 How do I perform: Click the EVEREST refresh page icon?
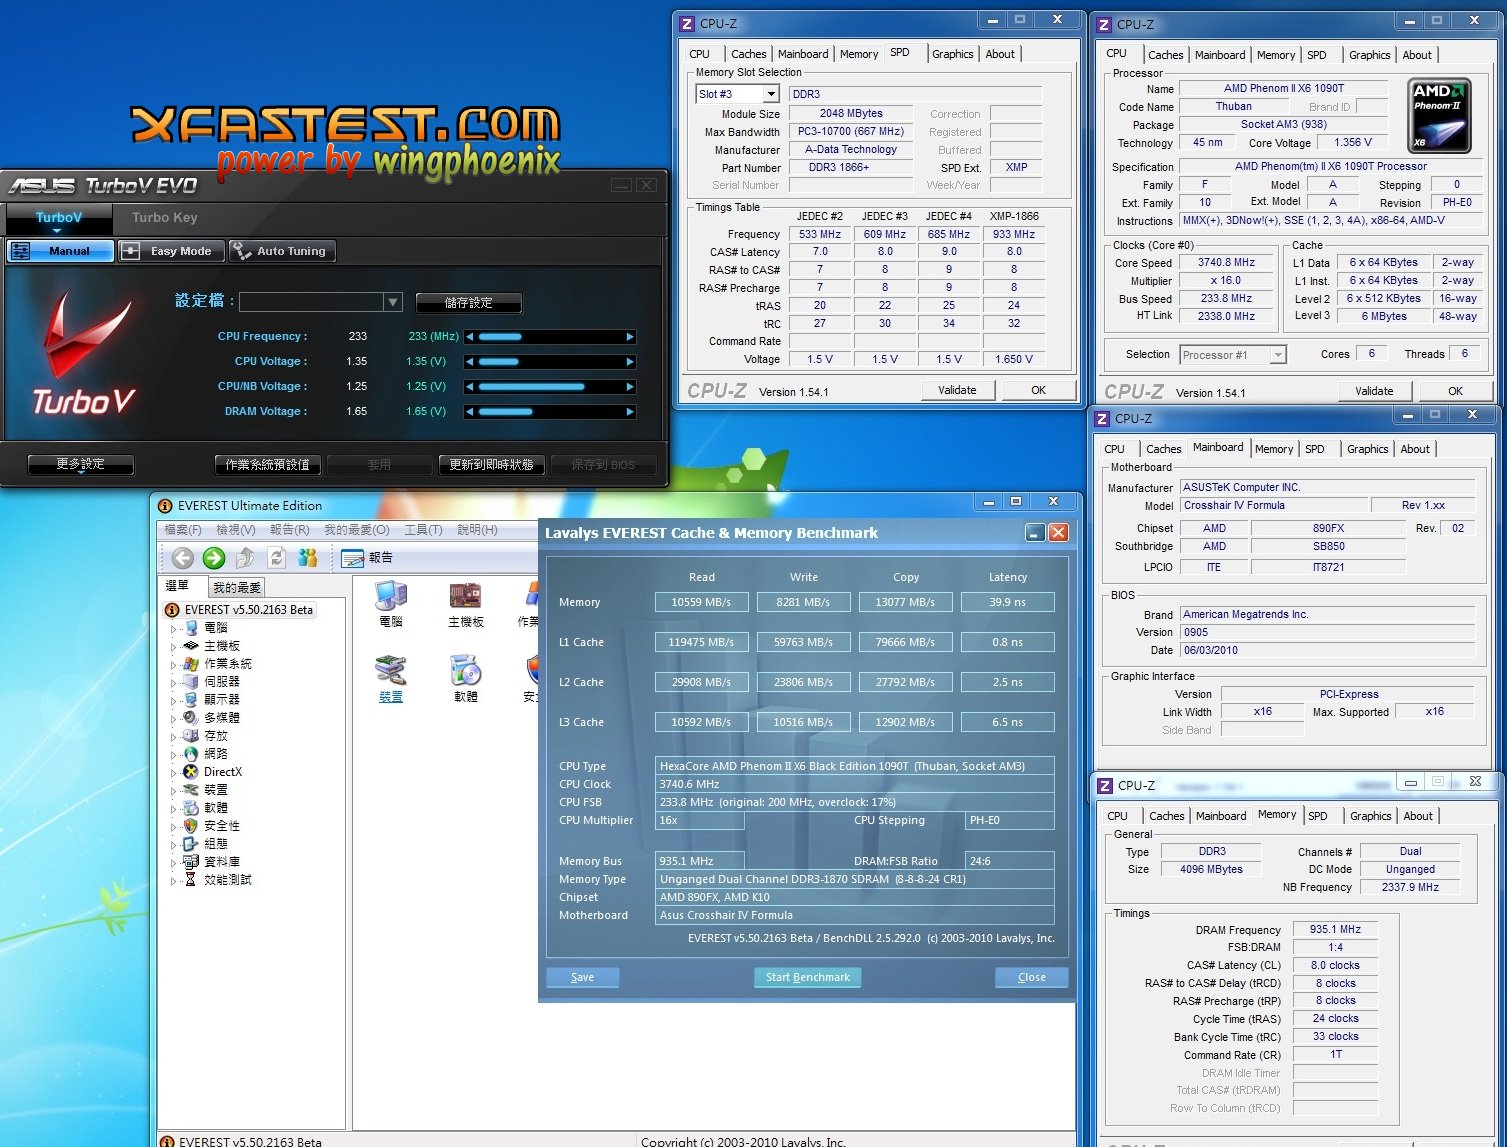click(277, 558)
